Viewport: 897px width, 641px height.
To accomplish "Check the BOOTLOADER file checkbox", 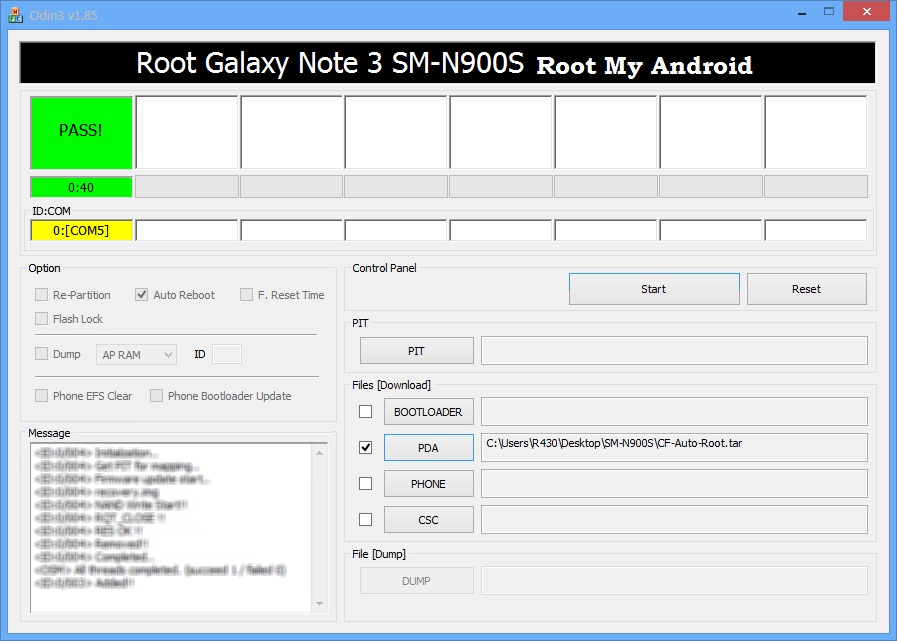I will (x=365, y=411).
